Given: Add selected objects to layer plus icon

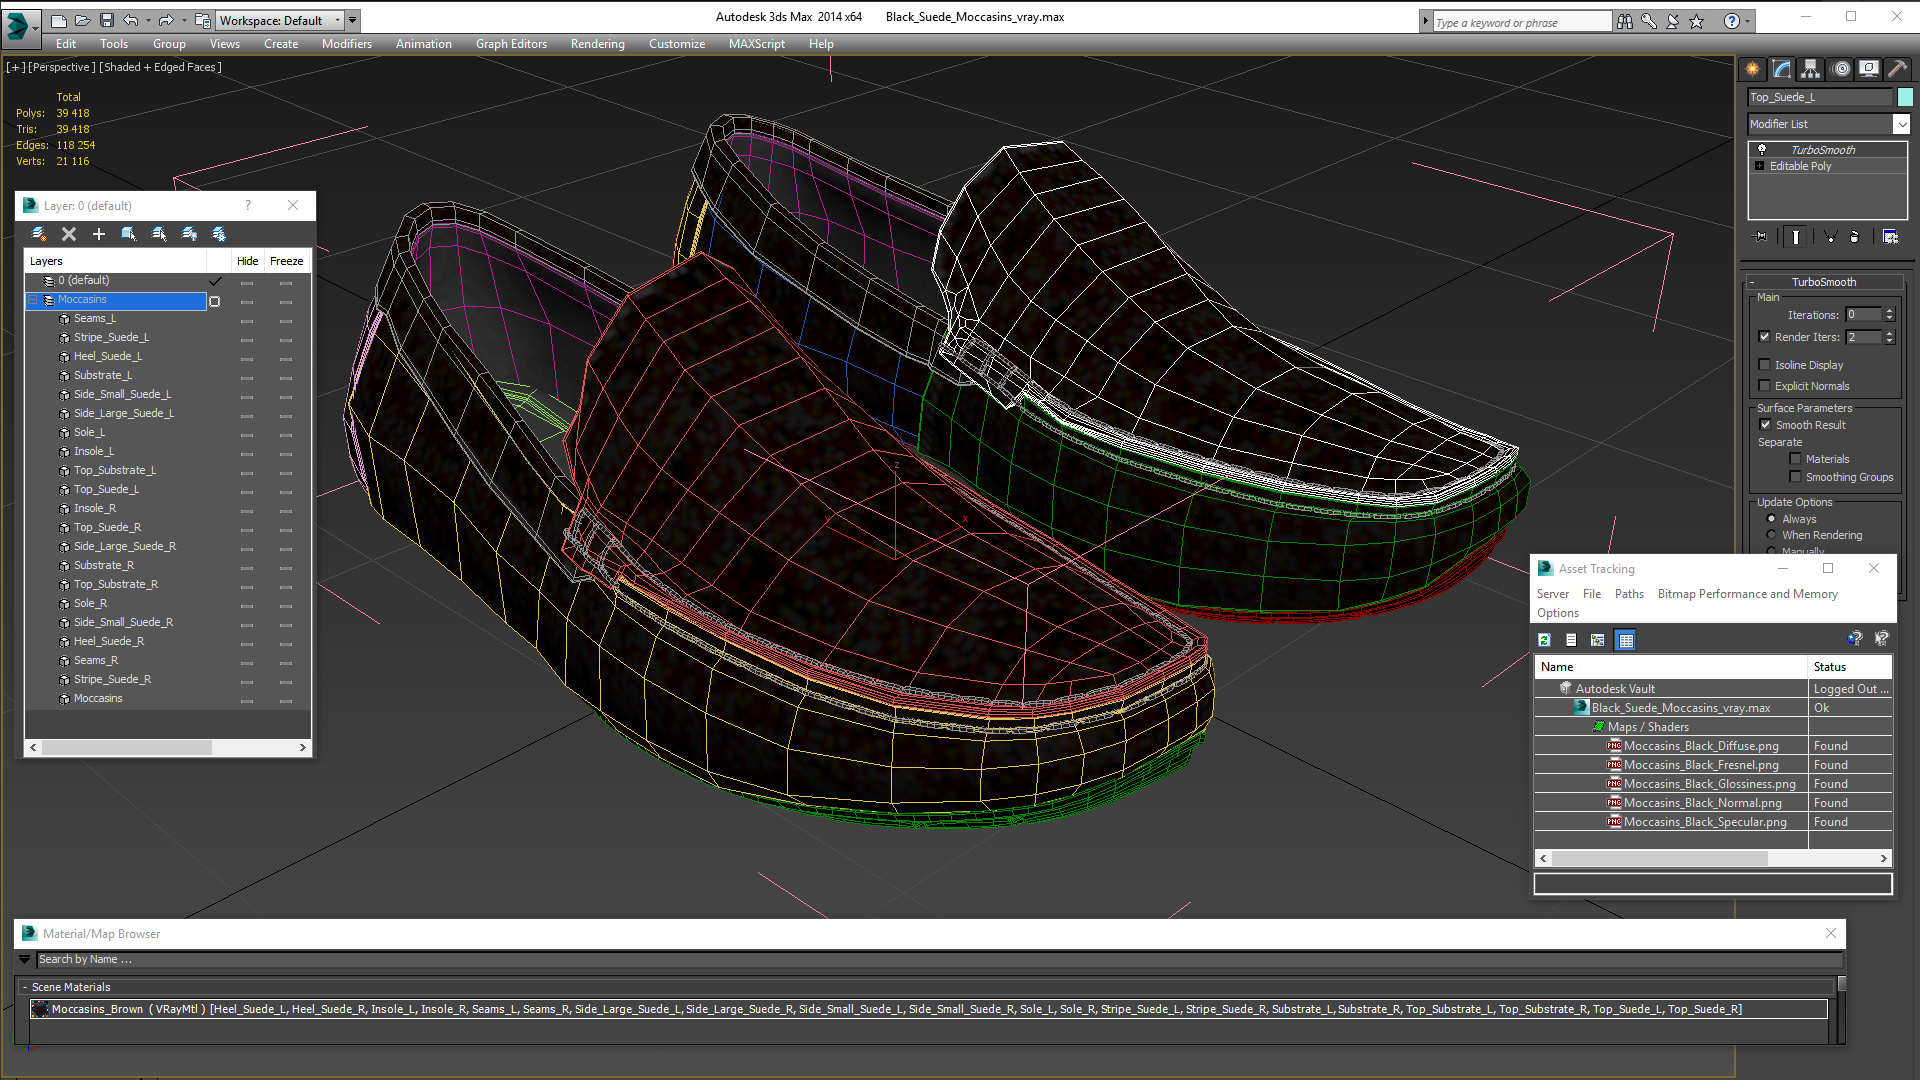Looking at the screenshot, I should 99,234.
